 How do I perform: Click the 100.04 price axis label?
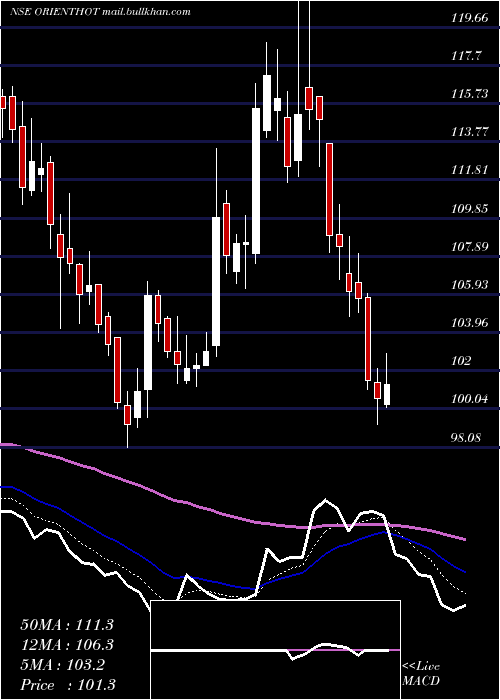point(469,399)
